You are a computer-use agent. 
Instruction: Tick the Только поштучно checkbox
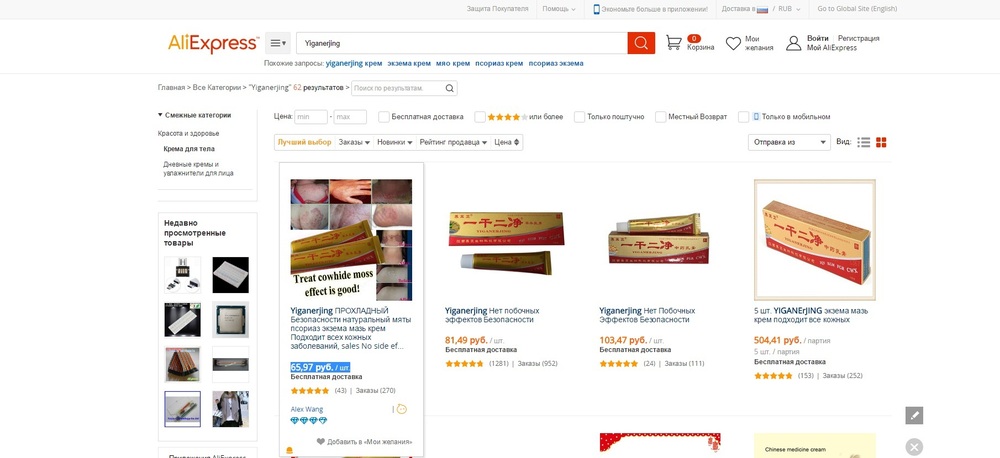[x=579, y=117]
